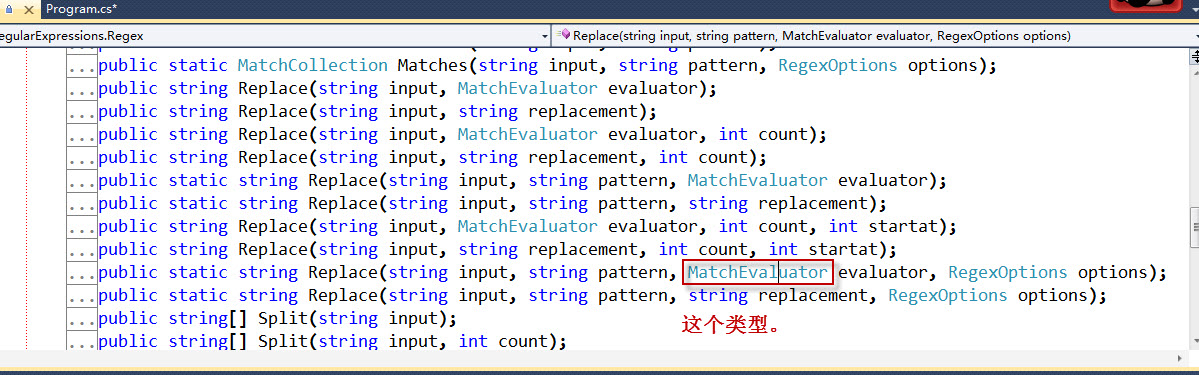Click the vertical scrollbar thumb
The height and width of the screenshot is (375, 1199).
pos(1194,227)
